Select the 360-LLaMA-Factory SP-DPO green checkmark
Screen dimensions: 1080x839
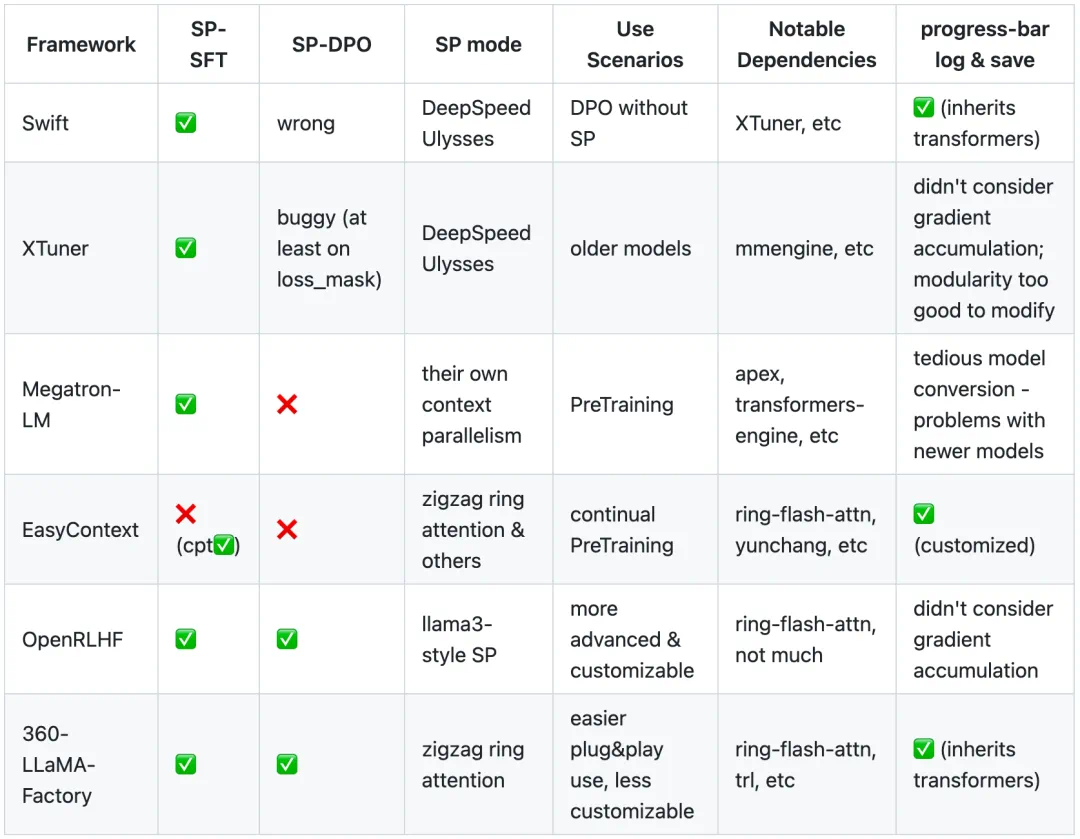[287, 764]
